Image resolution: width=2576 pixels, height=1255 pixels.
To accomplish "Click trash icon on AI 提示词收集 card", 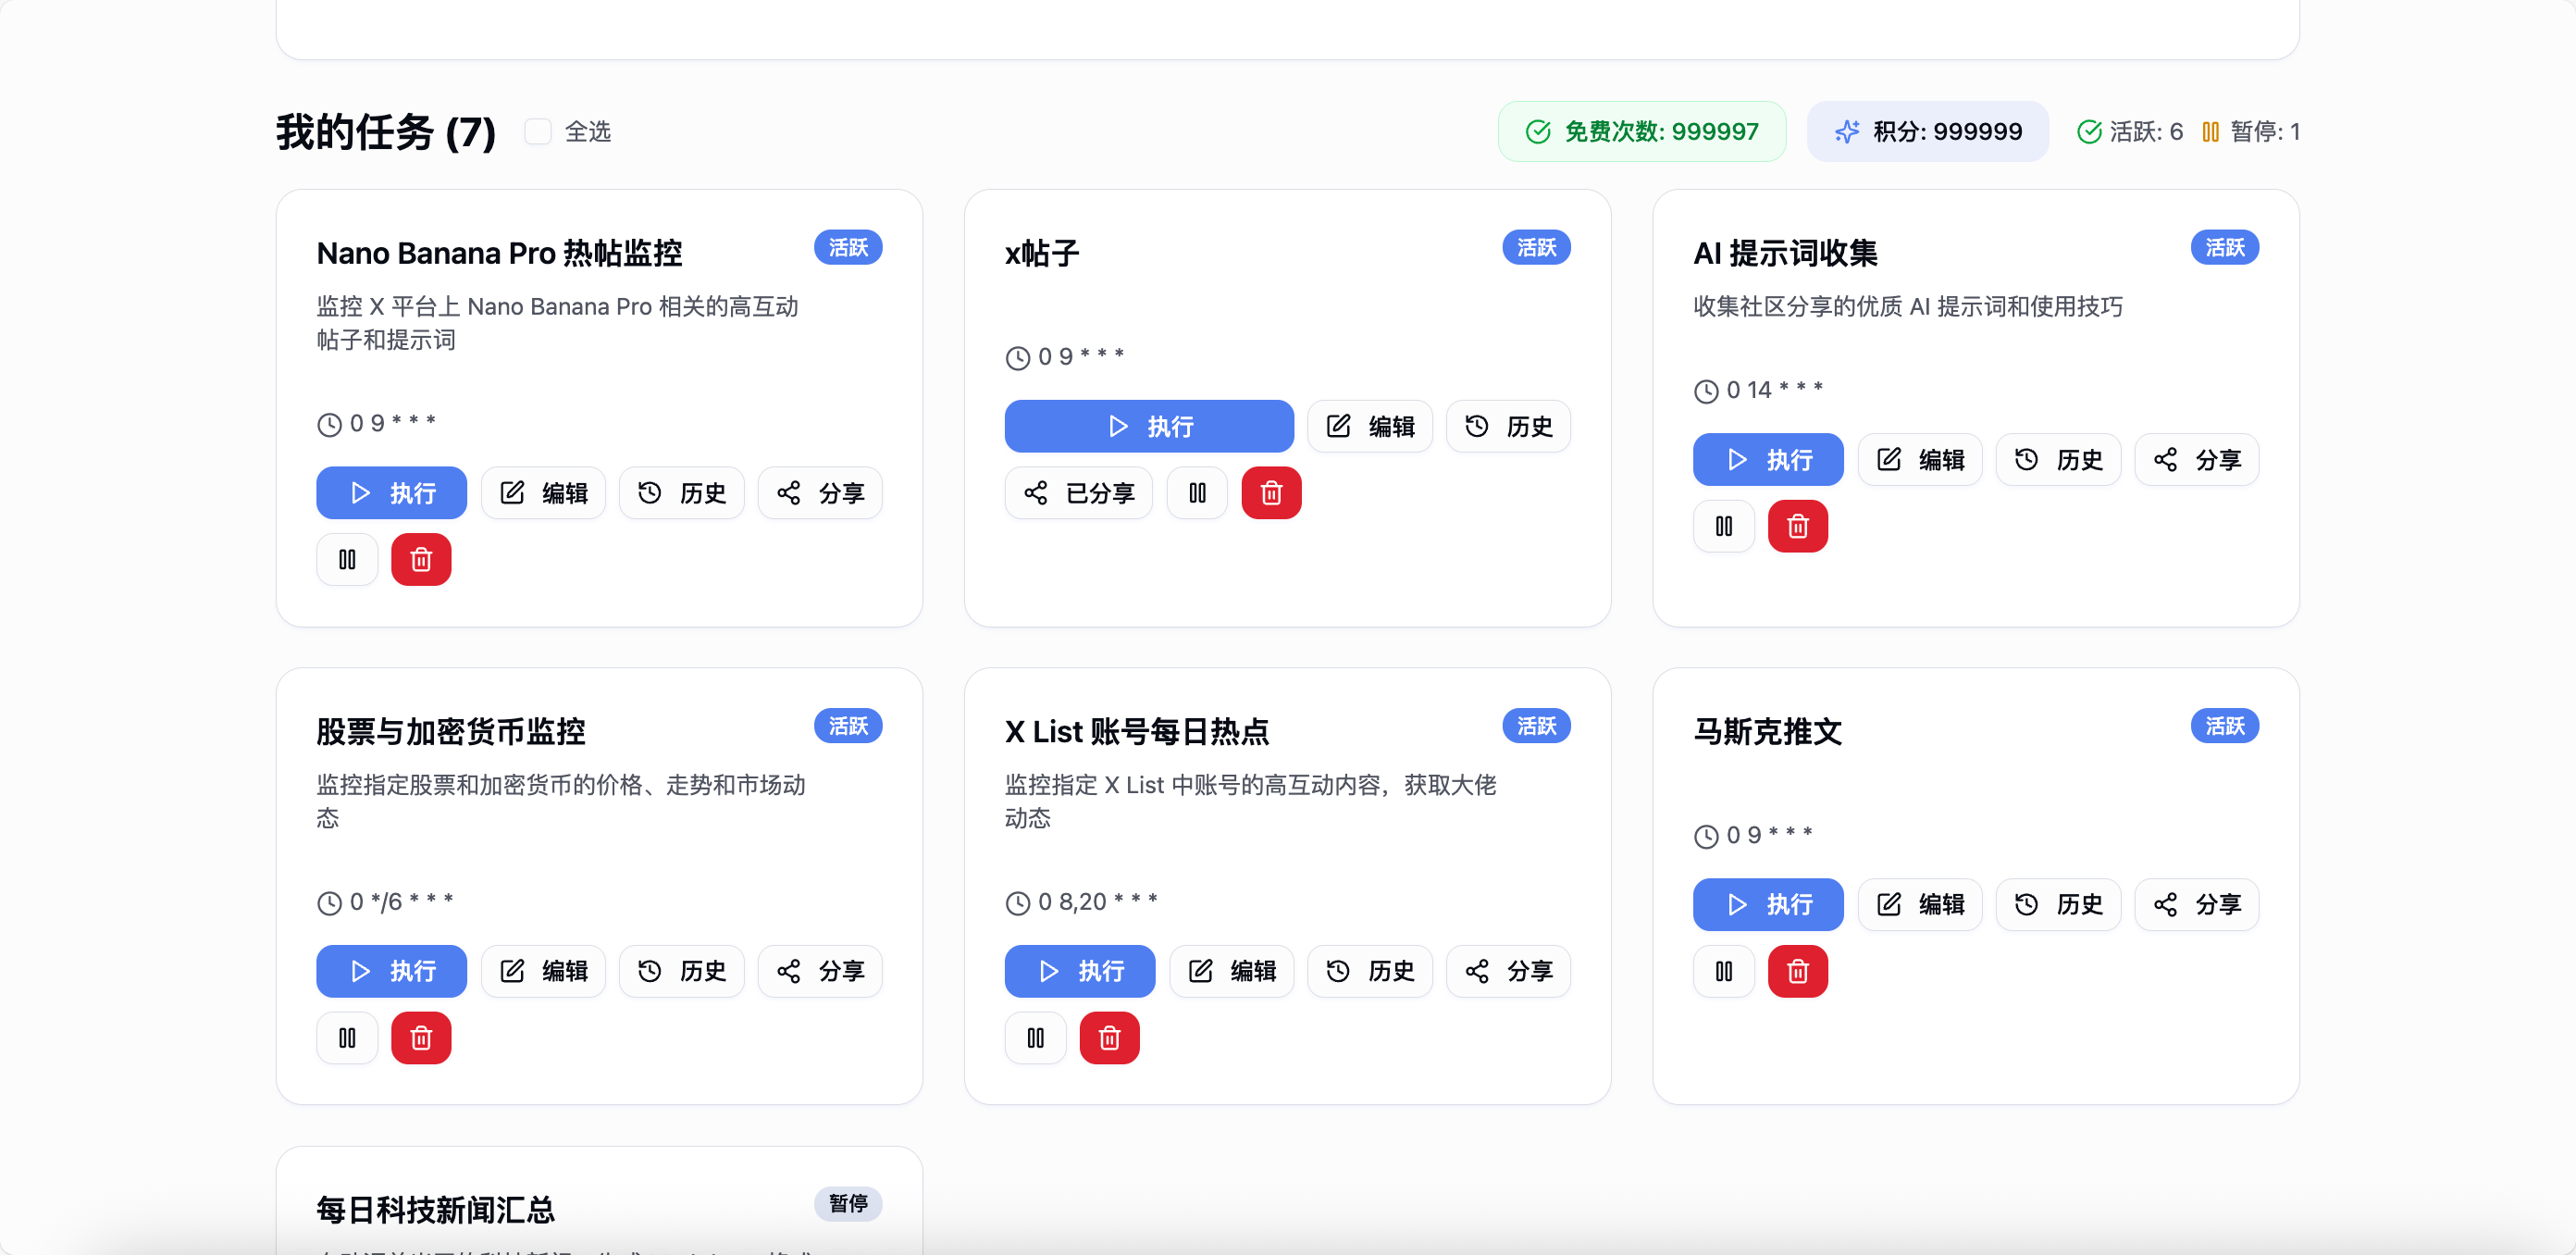I will point(1797,526).
